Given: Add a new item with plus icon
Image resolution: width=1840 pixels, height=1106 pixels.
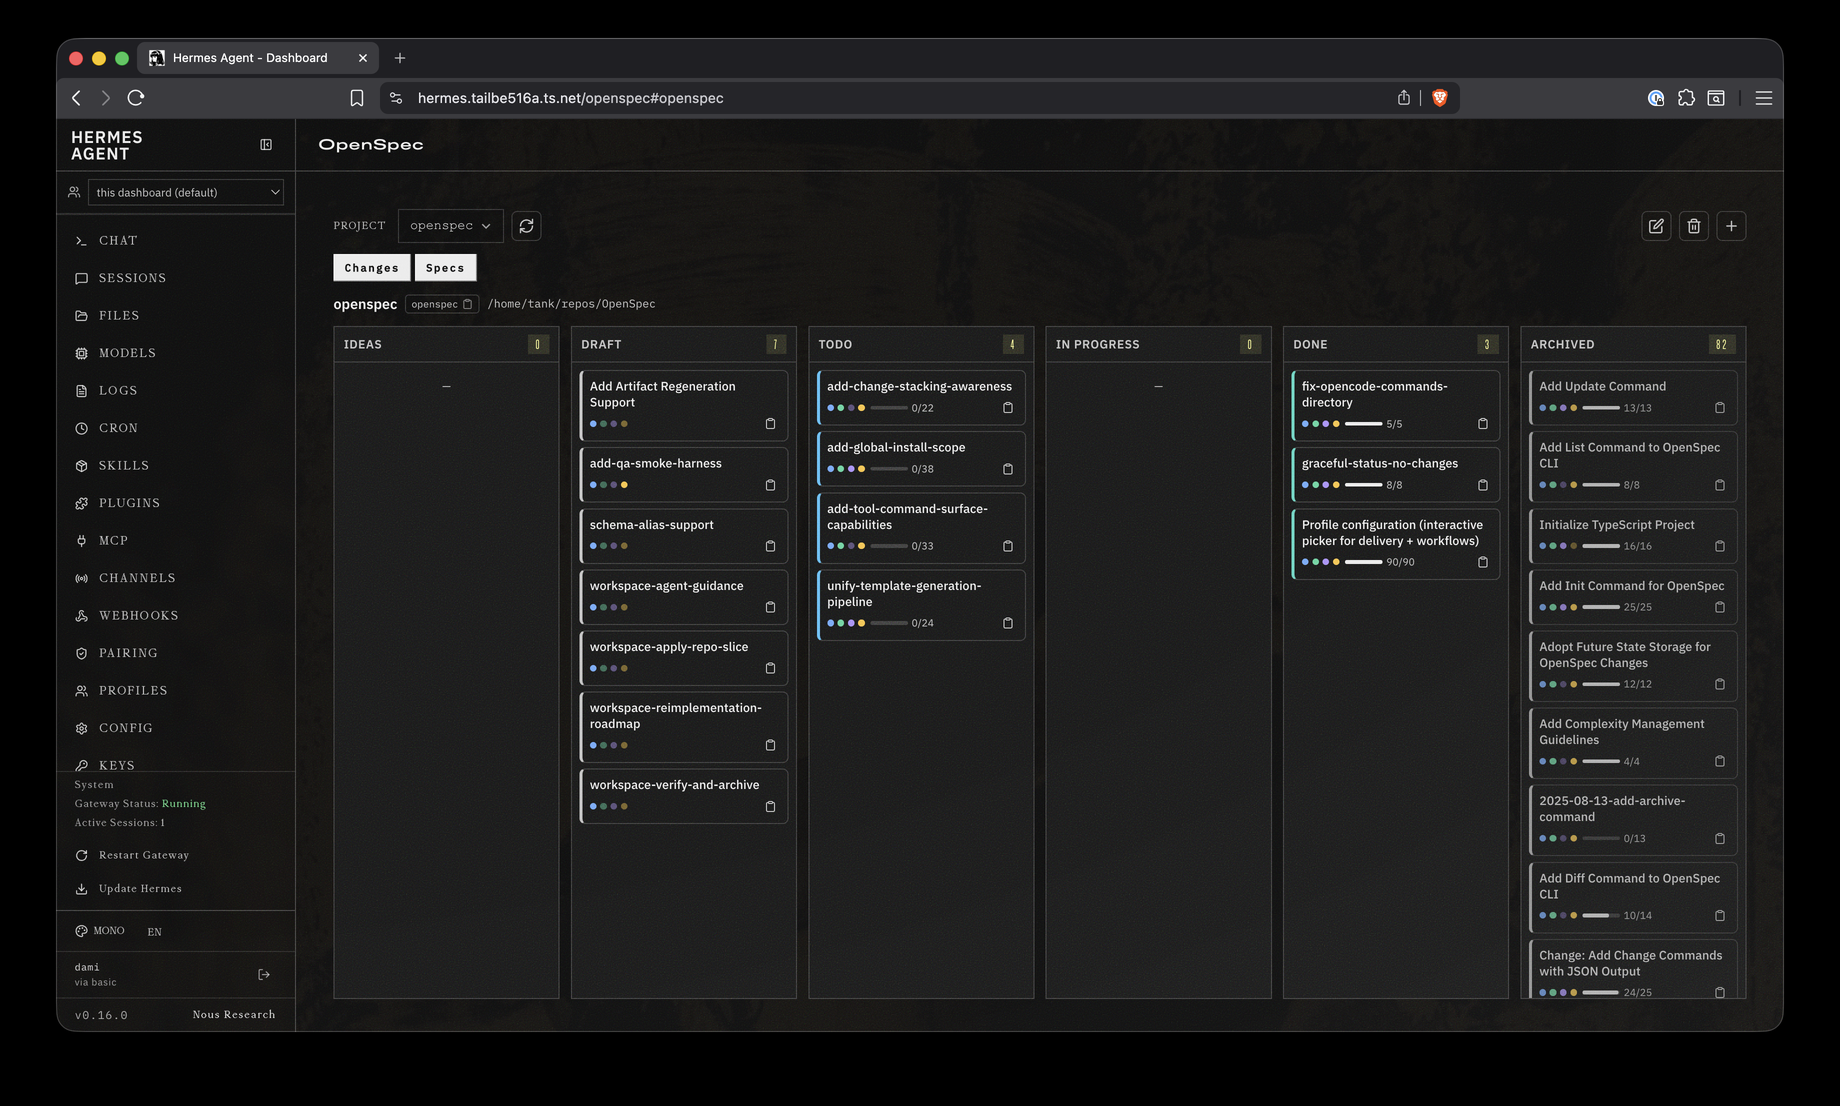Looking at the screenshot, I should click(1731, 226).
